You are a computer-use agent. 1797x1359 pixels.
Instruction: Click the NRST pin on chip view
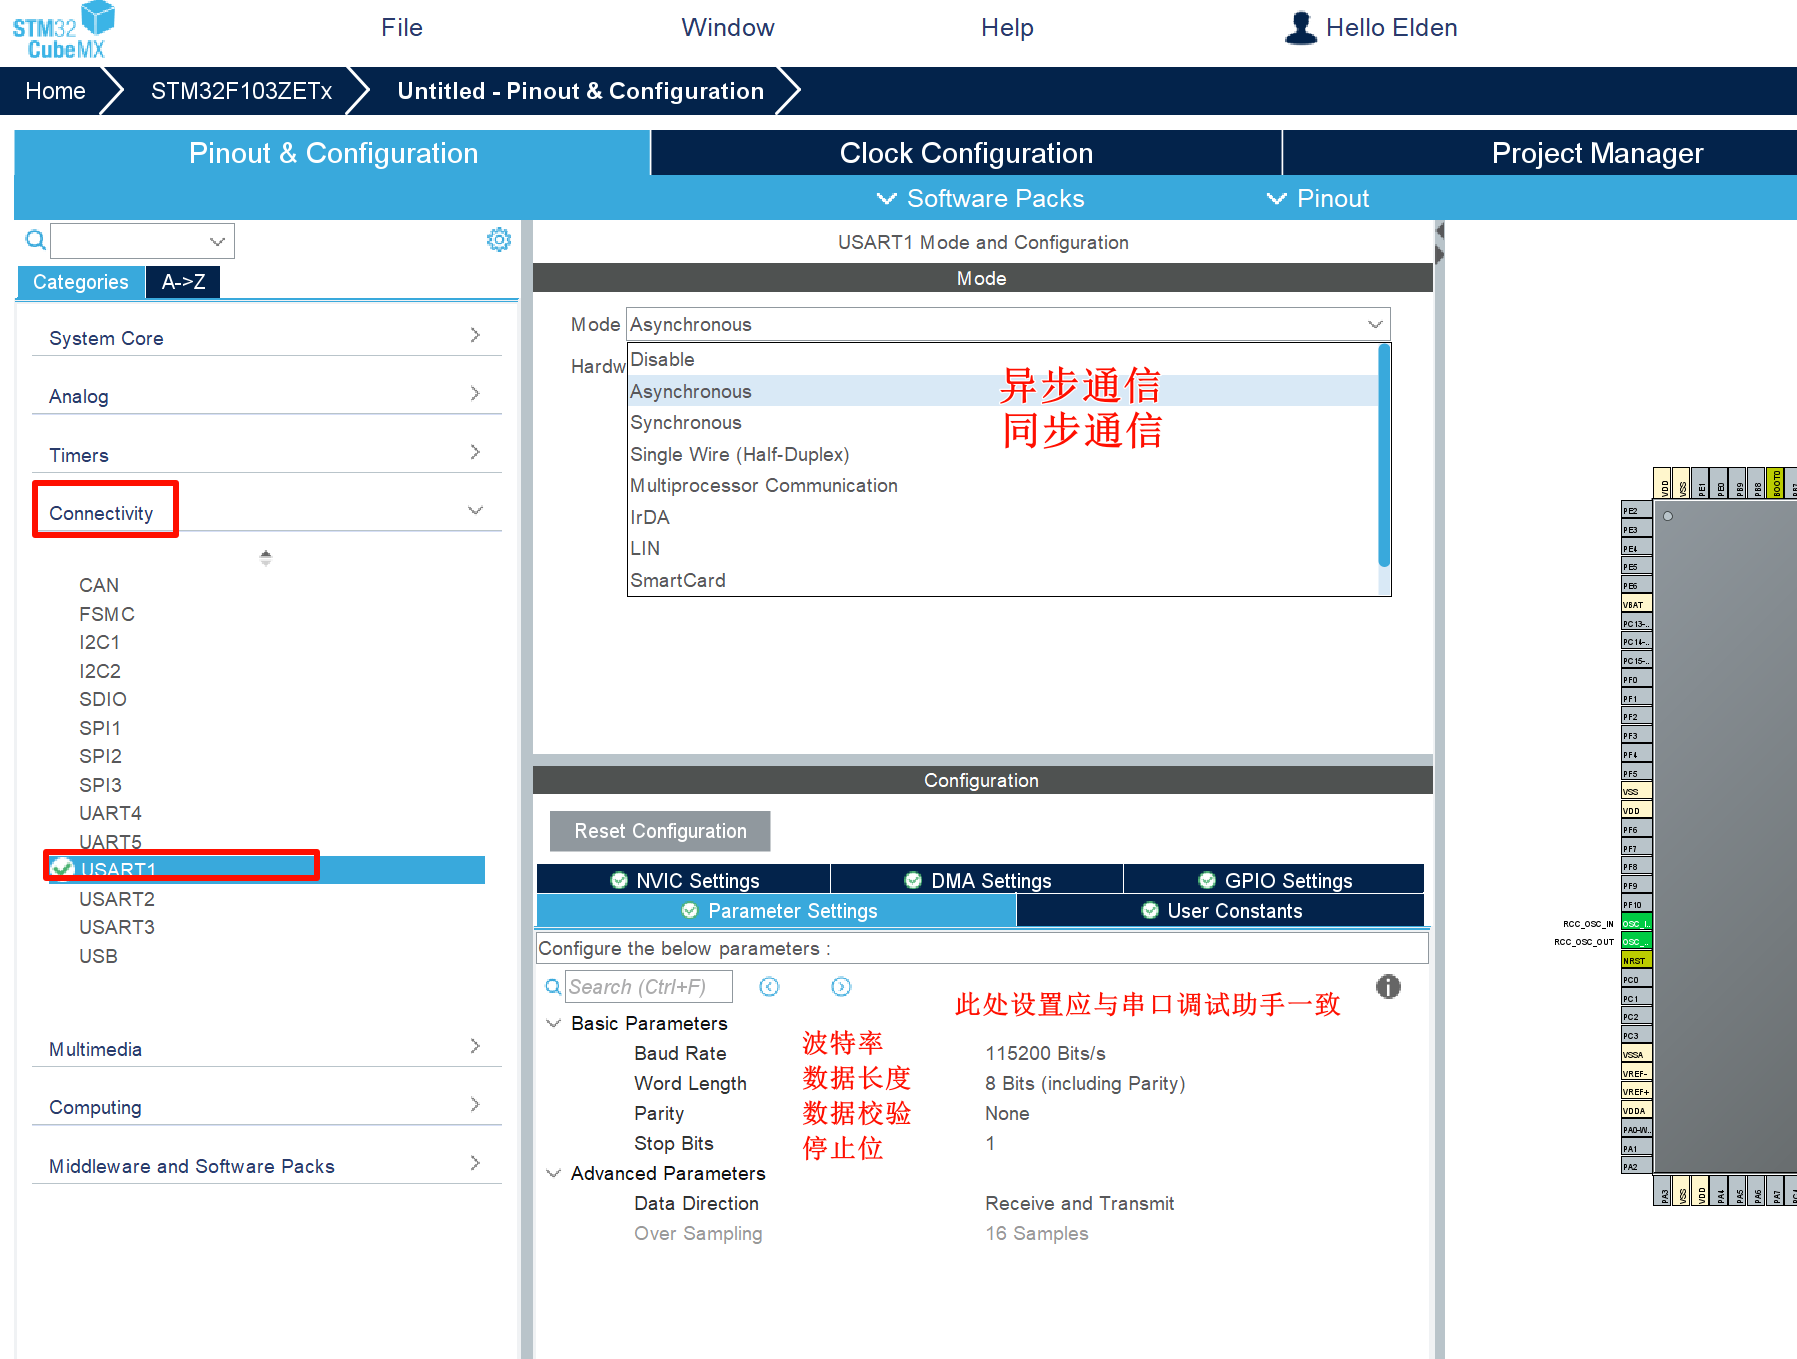point(1636,961)
